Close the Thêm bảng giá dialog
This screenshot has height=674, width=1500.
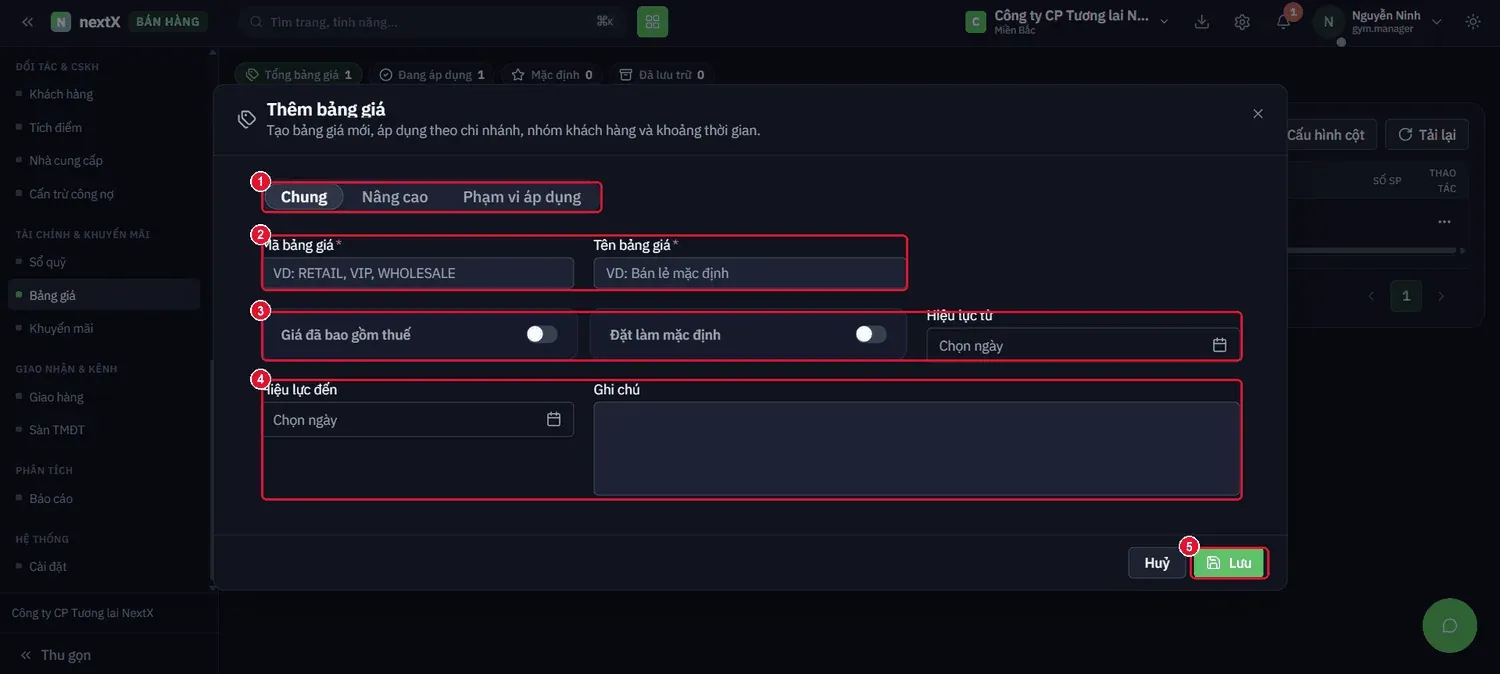pos(1258,114)
